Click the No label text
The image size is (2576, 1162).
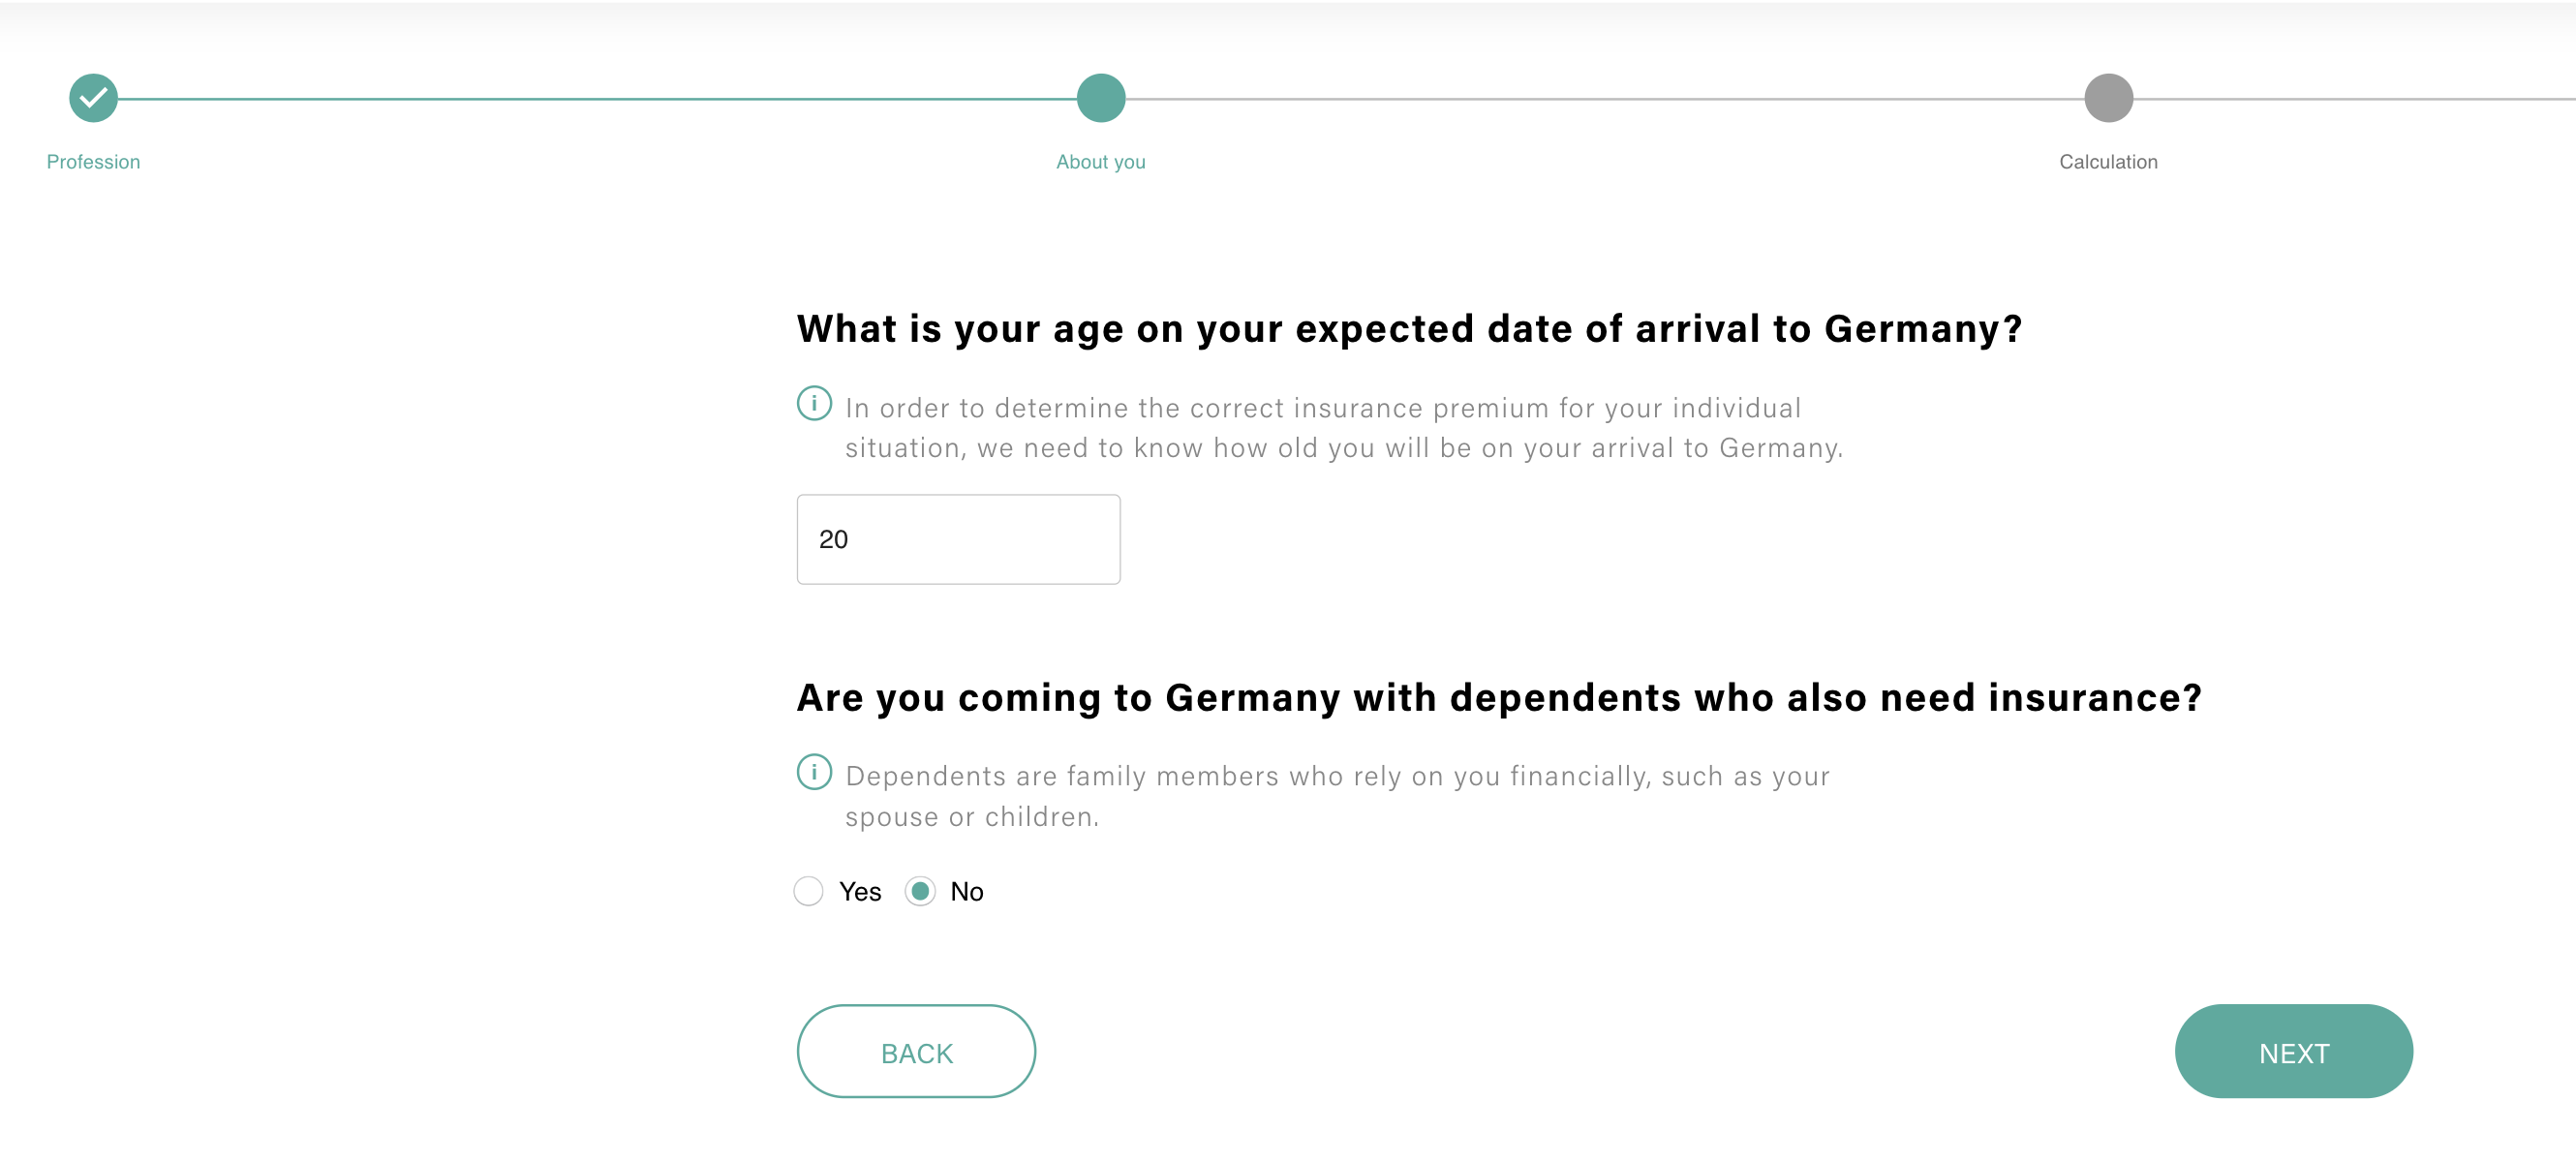click(966, 892)
